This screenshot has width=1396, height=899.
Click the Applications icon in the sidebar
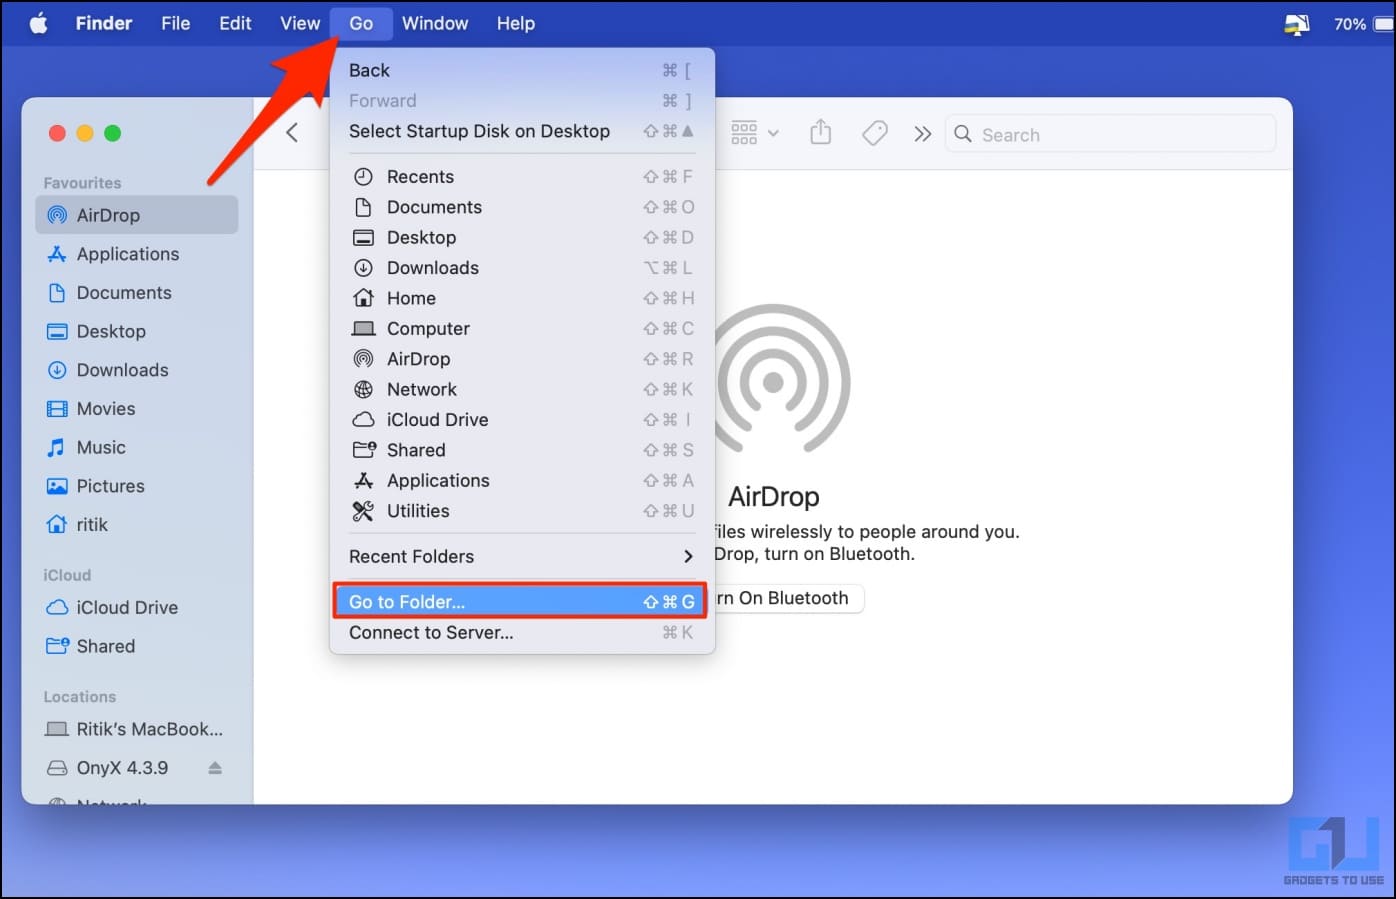click(x=57, y=254)
